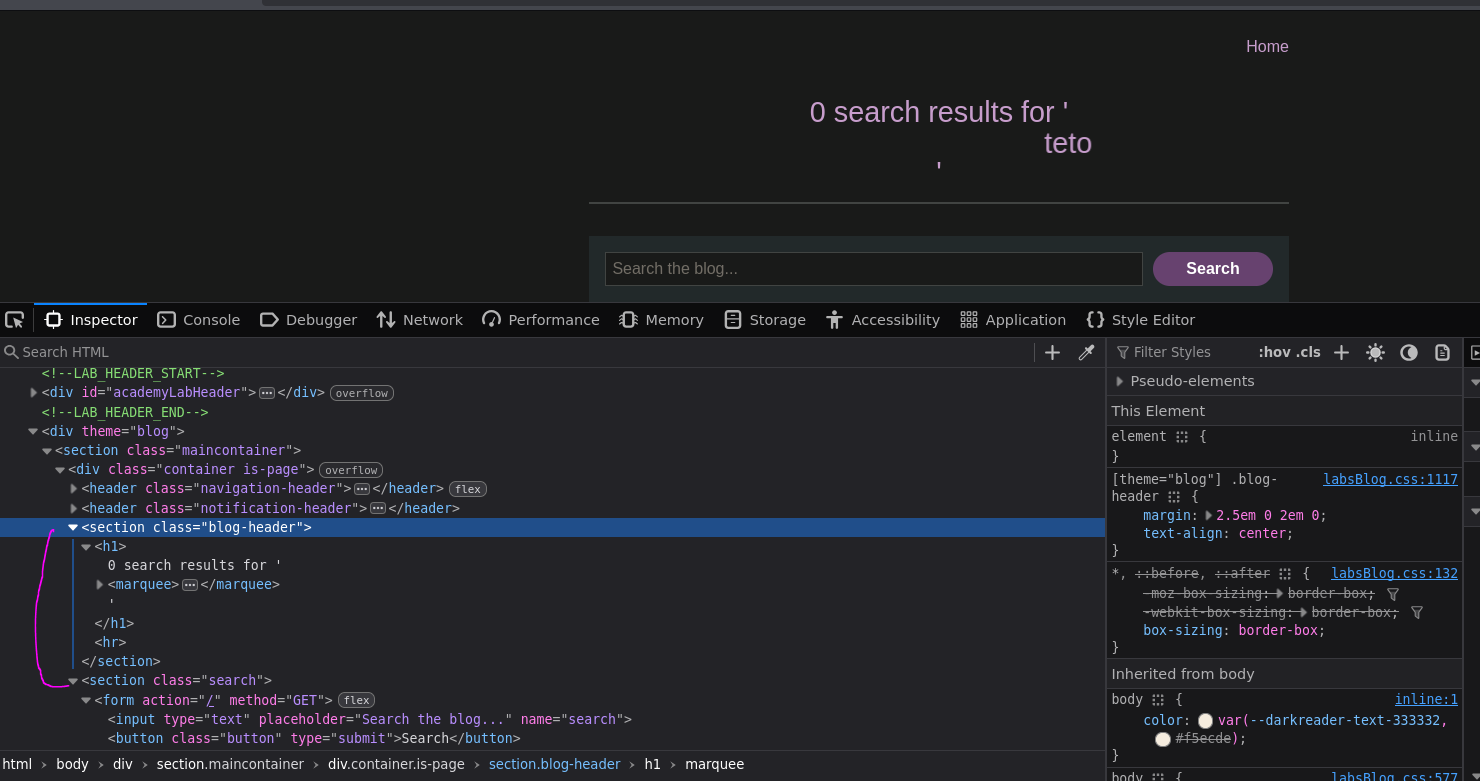Click the overflow badge on container is-page
Screen dimensions: 1480x781
351,470
